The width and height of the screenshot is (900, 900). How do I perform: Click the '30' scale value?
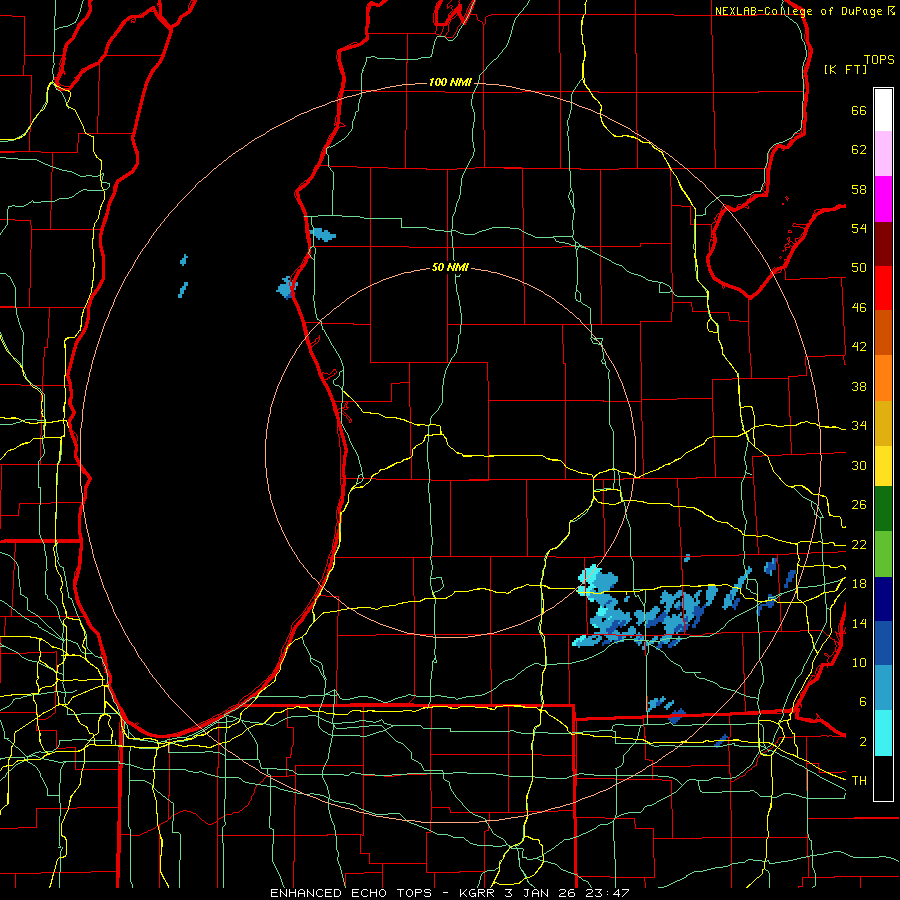tap(859, 465)
